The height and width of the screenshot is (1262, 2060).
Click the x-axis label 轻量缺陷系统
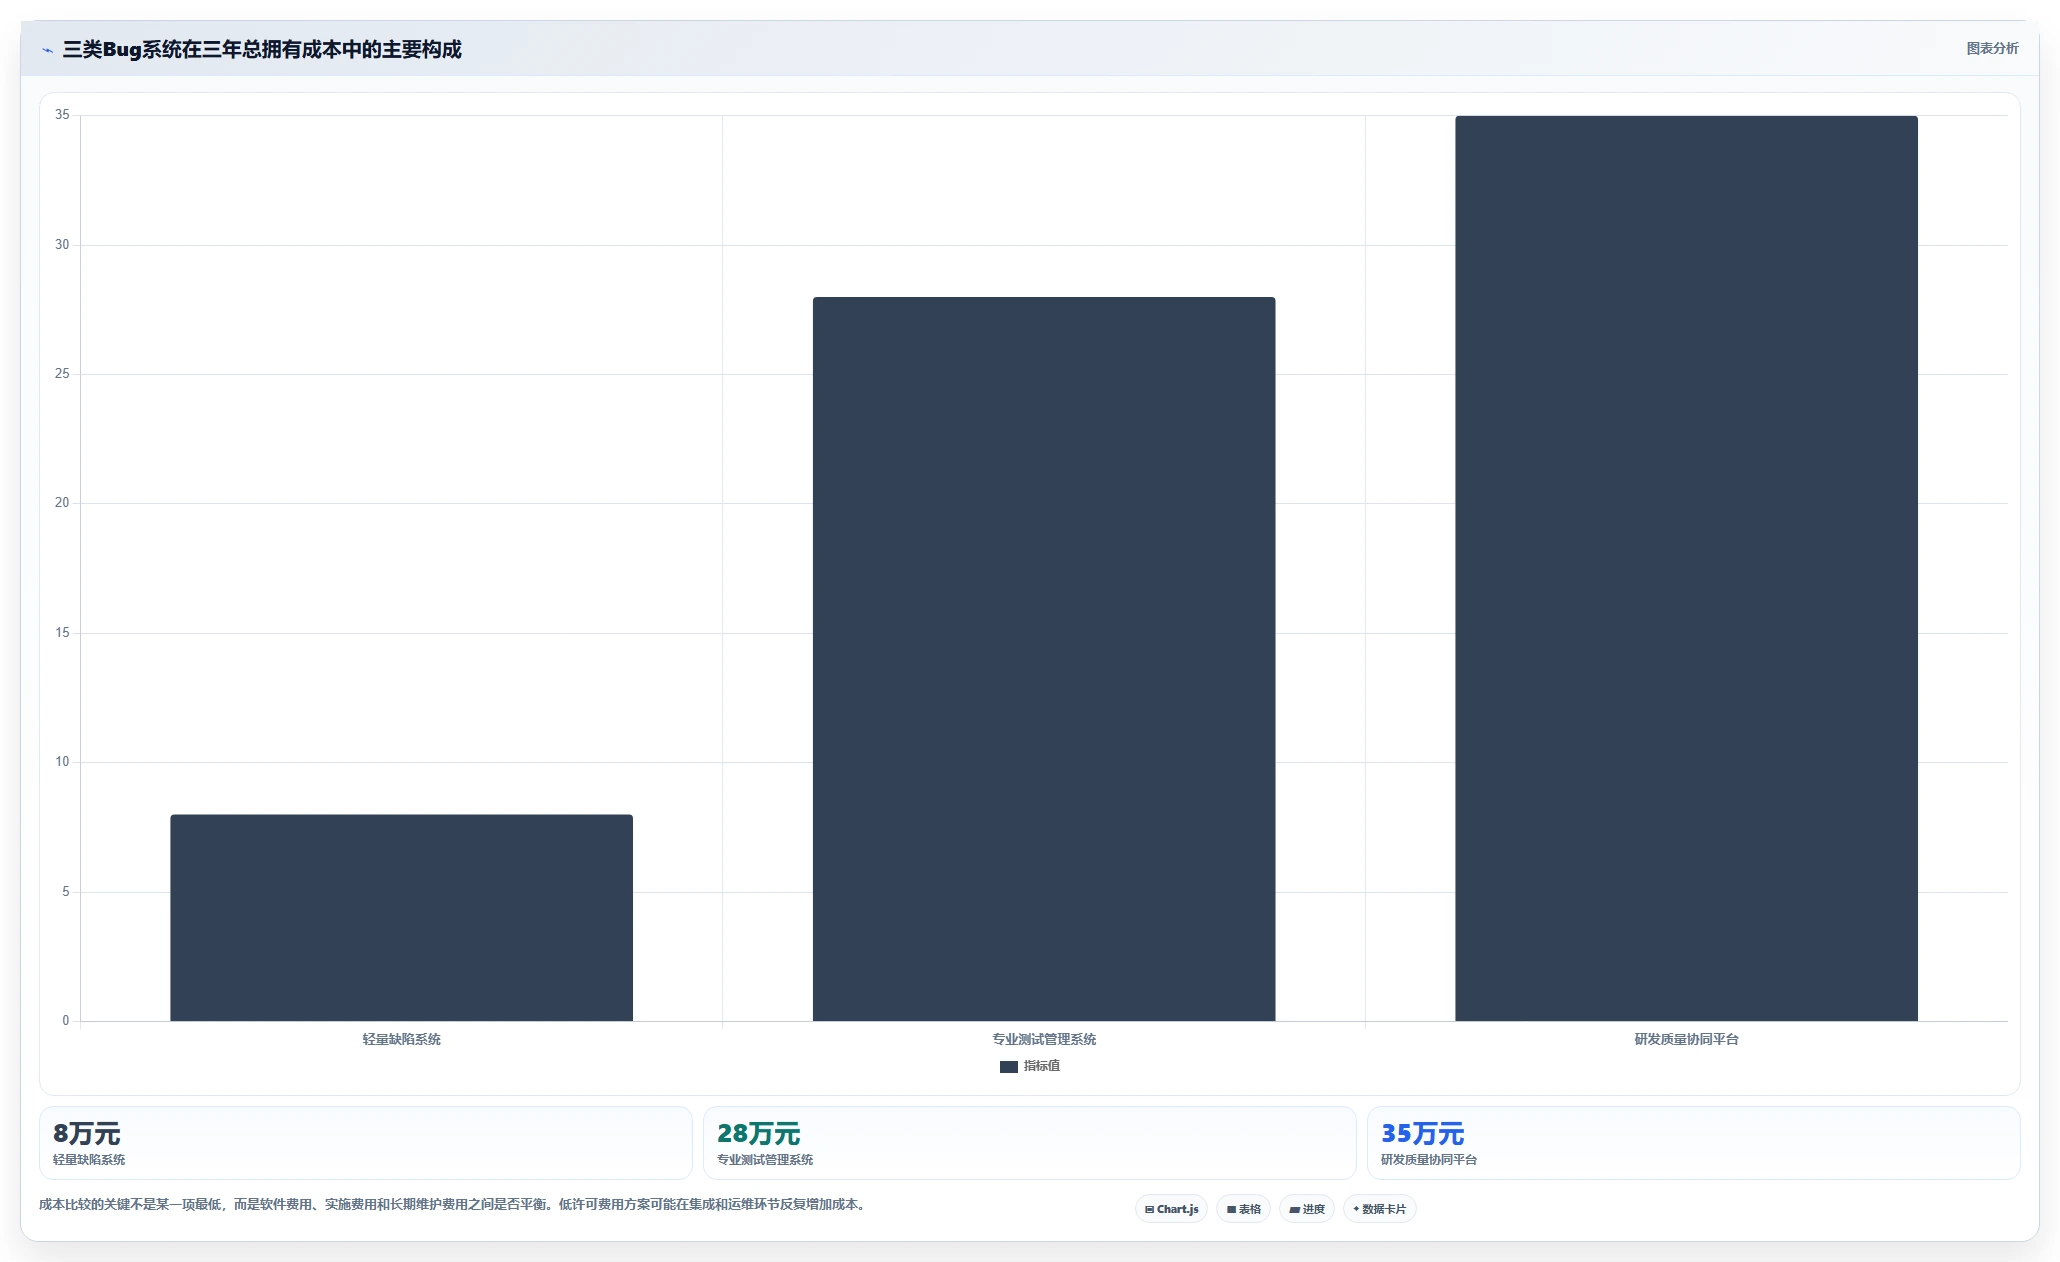pos(401,1039)
